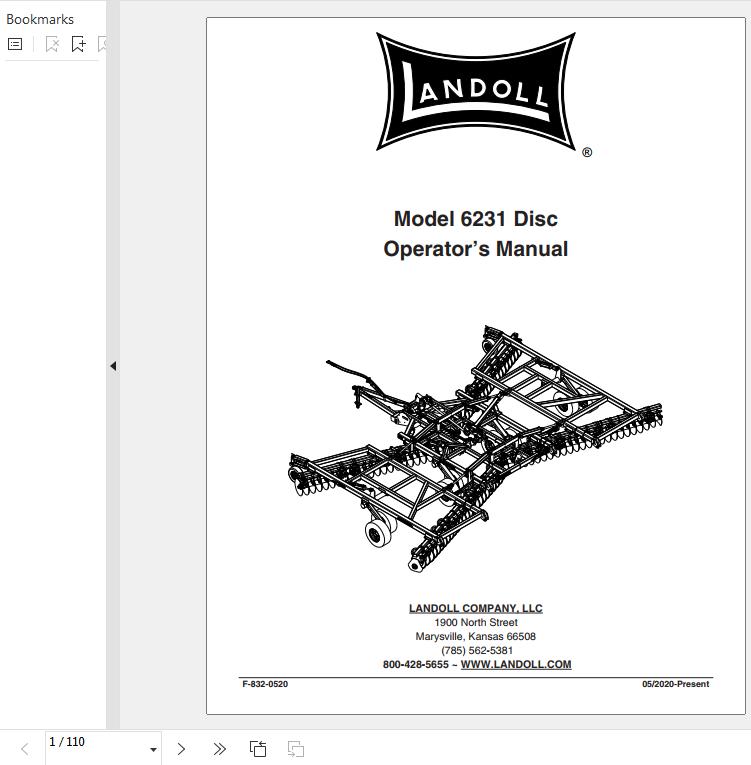Click the (785) 562-5381 phone number

click(x=477, y=650)
